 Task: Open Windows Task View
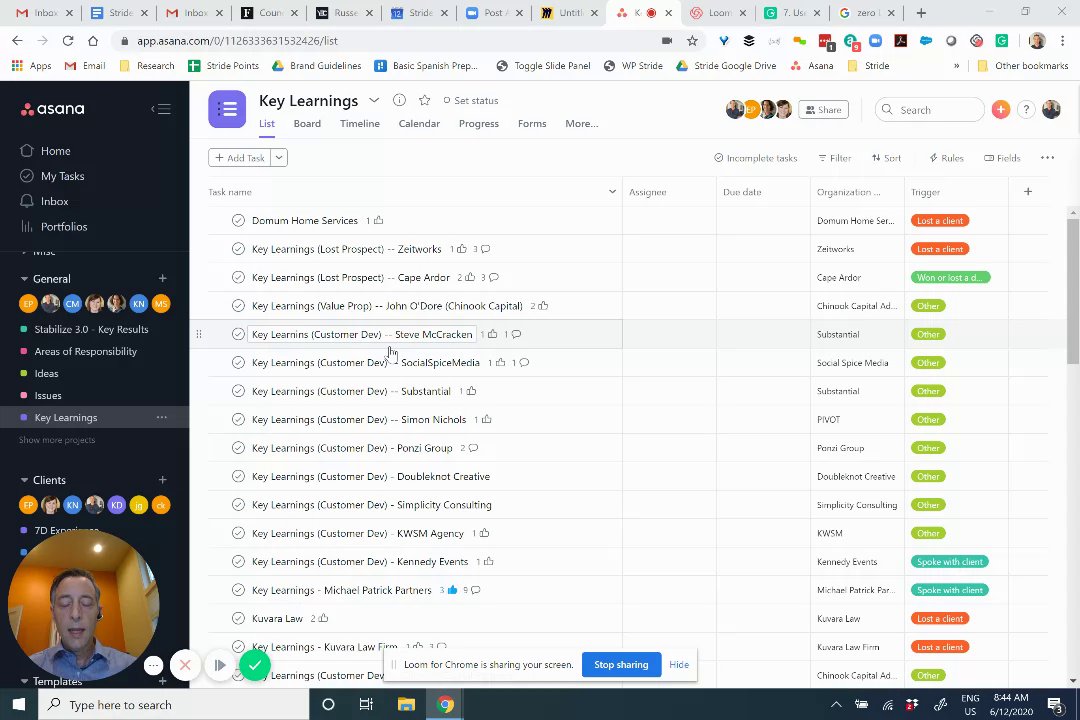tap(366, 704)
